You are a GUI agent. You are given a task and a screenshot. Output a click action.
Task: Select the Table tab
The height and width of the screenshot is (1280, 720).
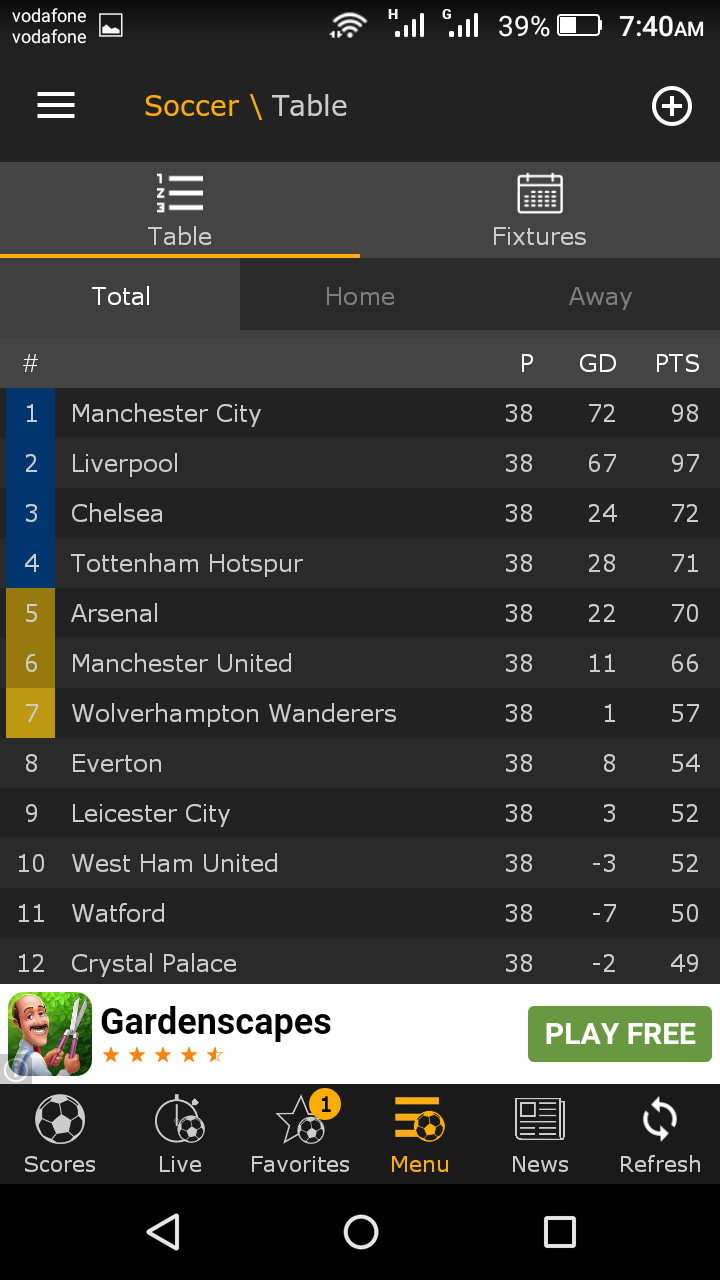pos(180,210)
